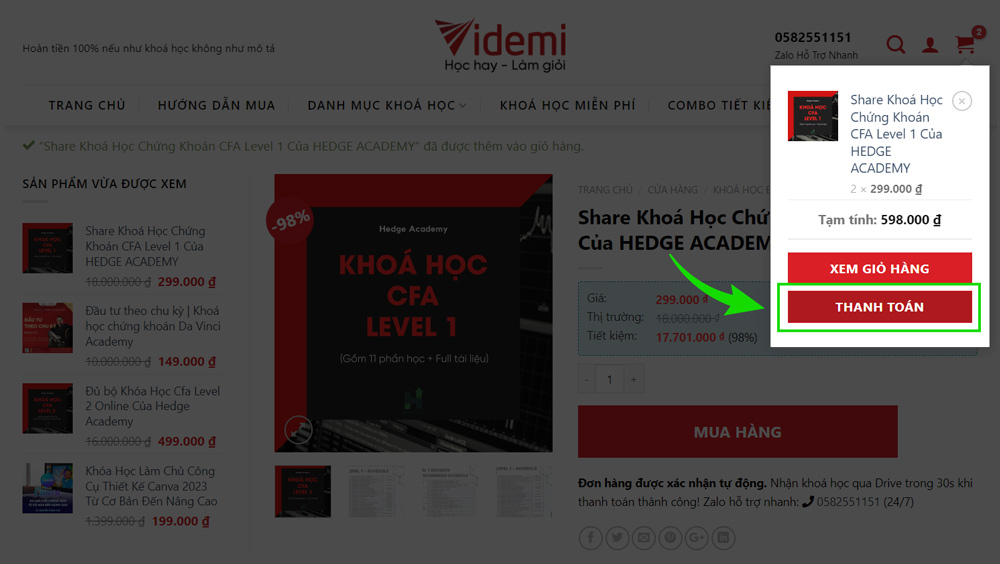This screenshot has width=1000, height=564.
Task: Remove the CFA course from mini cart
Action: 962,101
